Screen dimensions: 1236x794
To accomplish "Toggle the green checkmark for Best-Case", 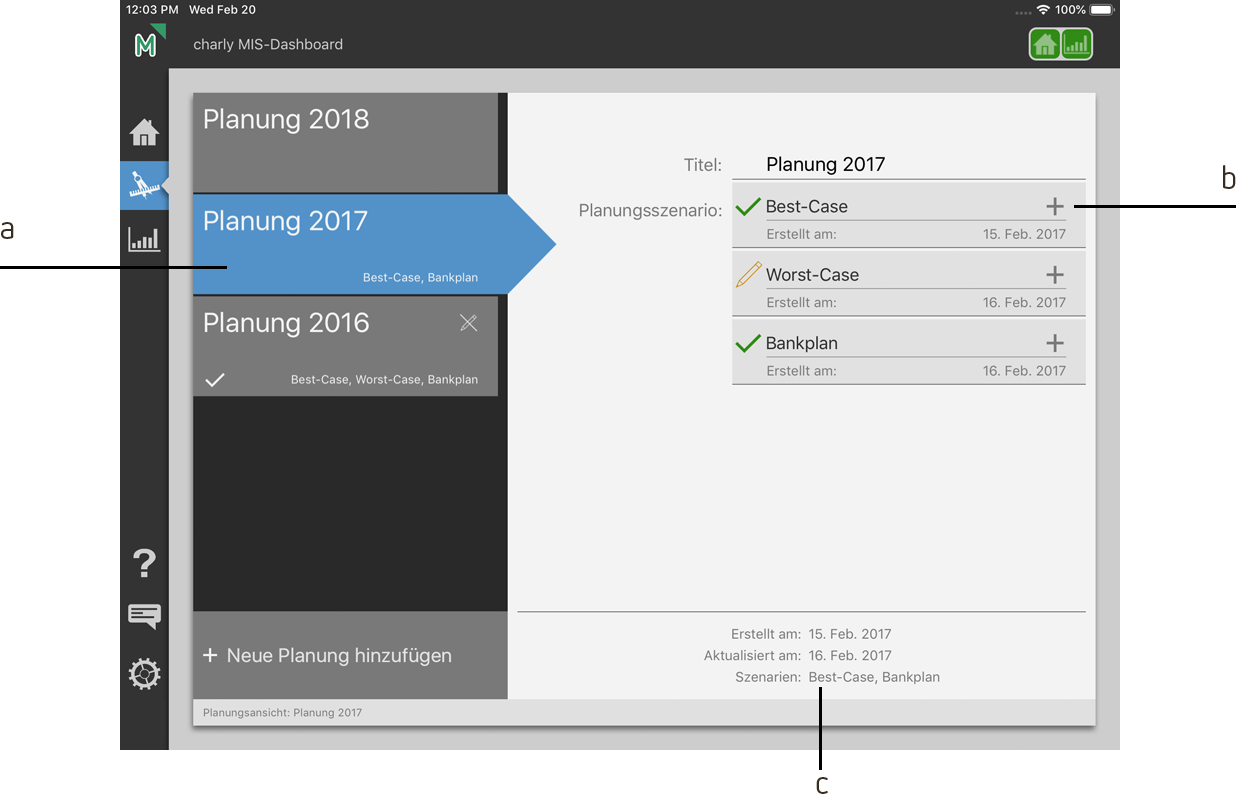I will [748, 206].
